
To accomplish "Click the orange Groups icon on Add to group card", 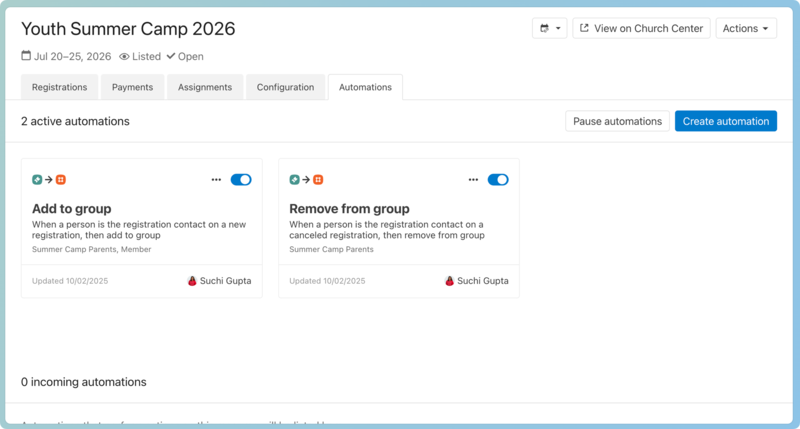I will (x=61, y=180).
